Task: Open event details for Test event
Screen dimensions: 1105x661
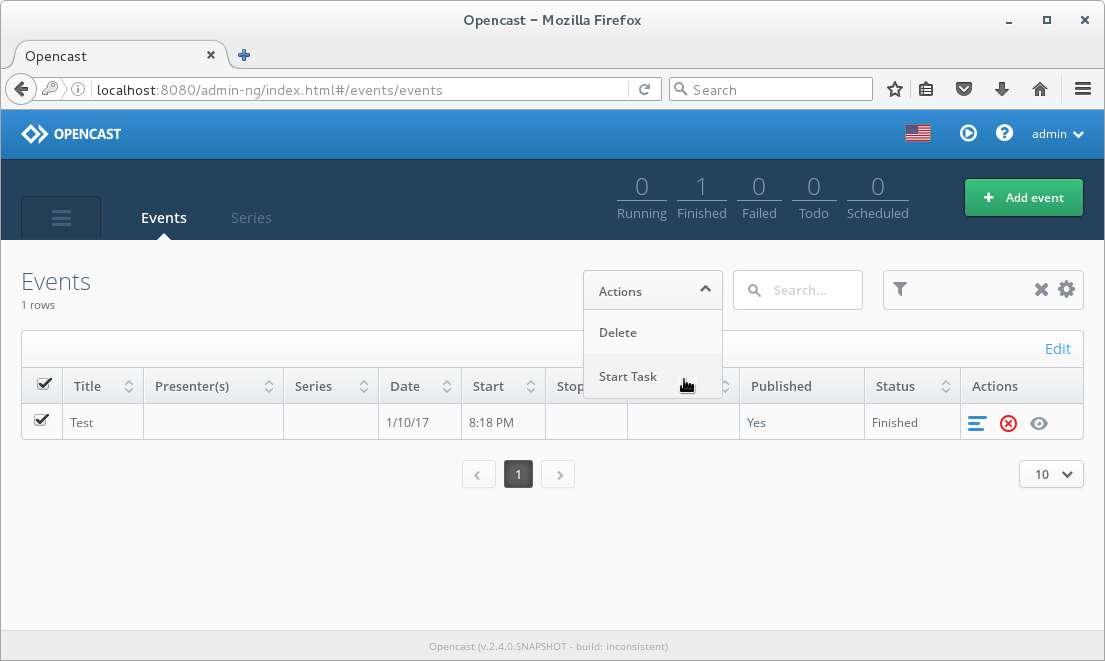Action: pos(977,424)
